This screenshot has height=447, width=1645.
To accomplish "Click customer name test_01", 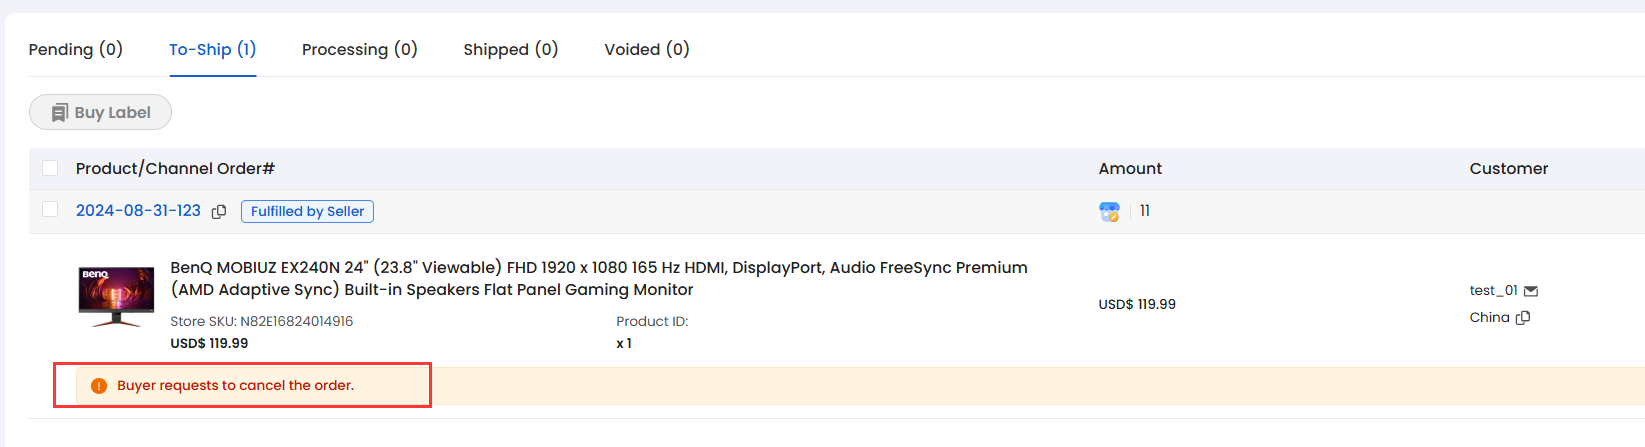I will 1493,290.
